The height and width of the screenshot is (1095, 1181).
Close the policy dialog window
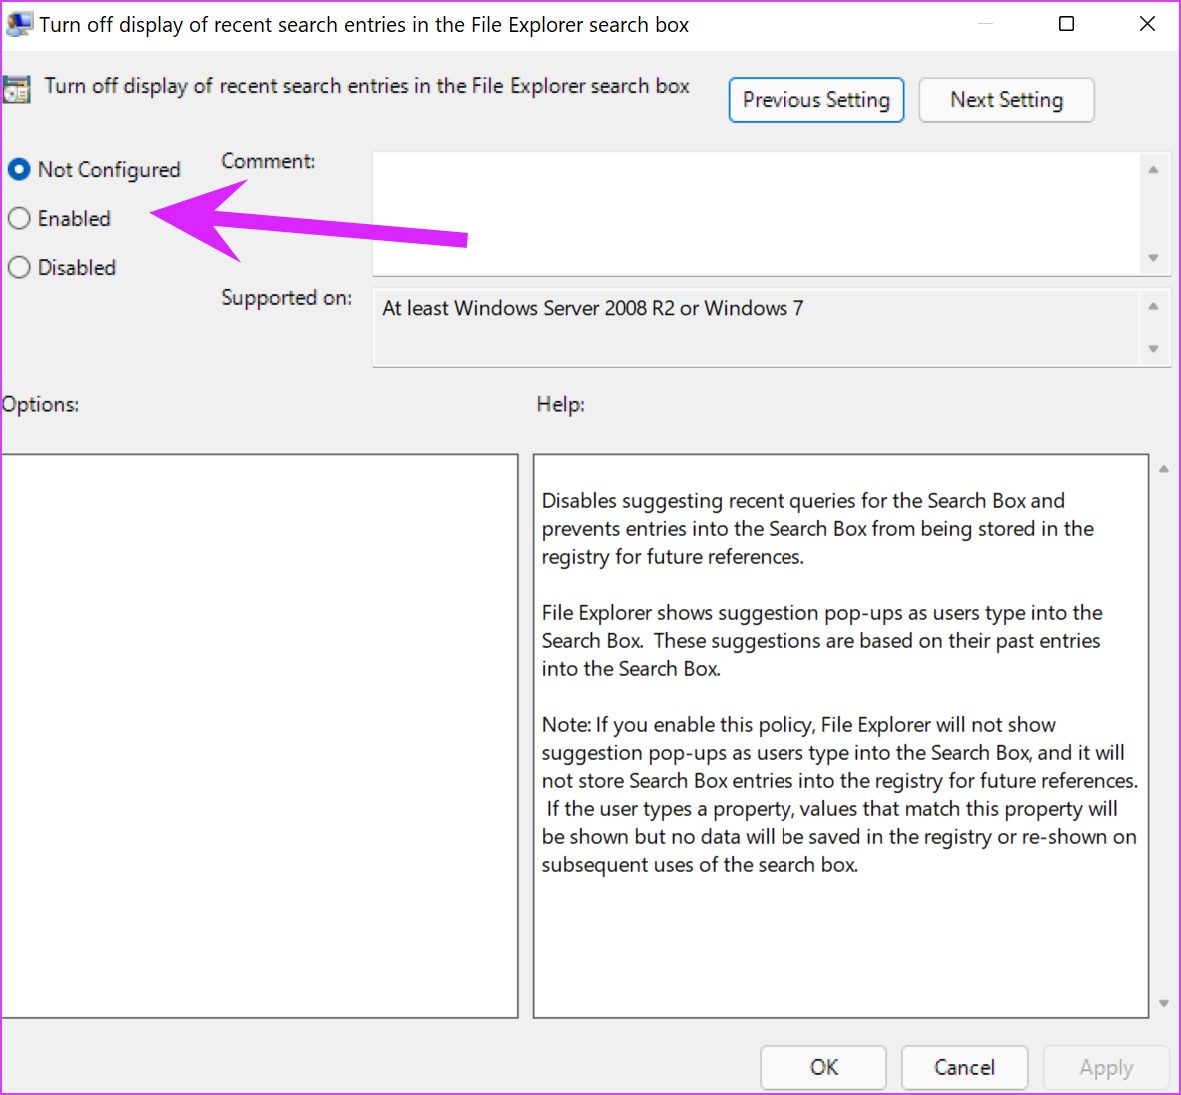(1147, 23)
